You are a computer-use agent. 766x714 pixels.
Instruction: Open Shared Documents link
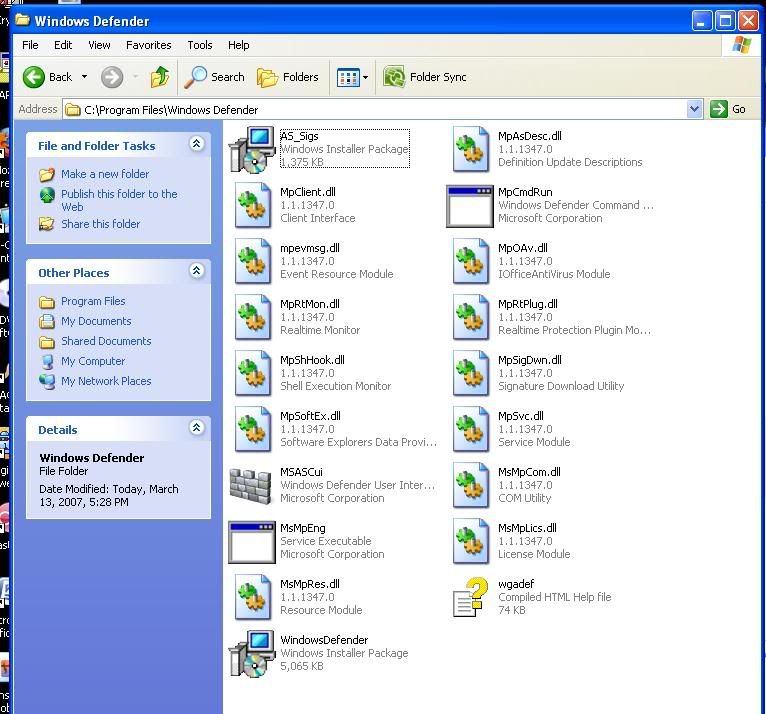pos(106,341)
